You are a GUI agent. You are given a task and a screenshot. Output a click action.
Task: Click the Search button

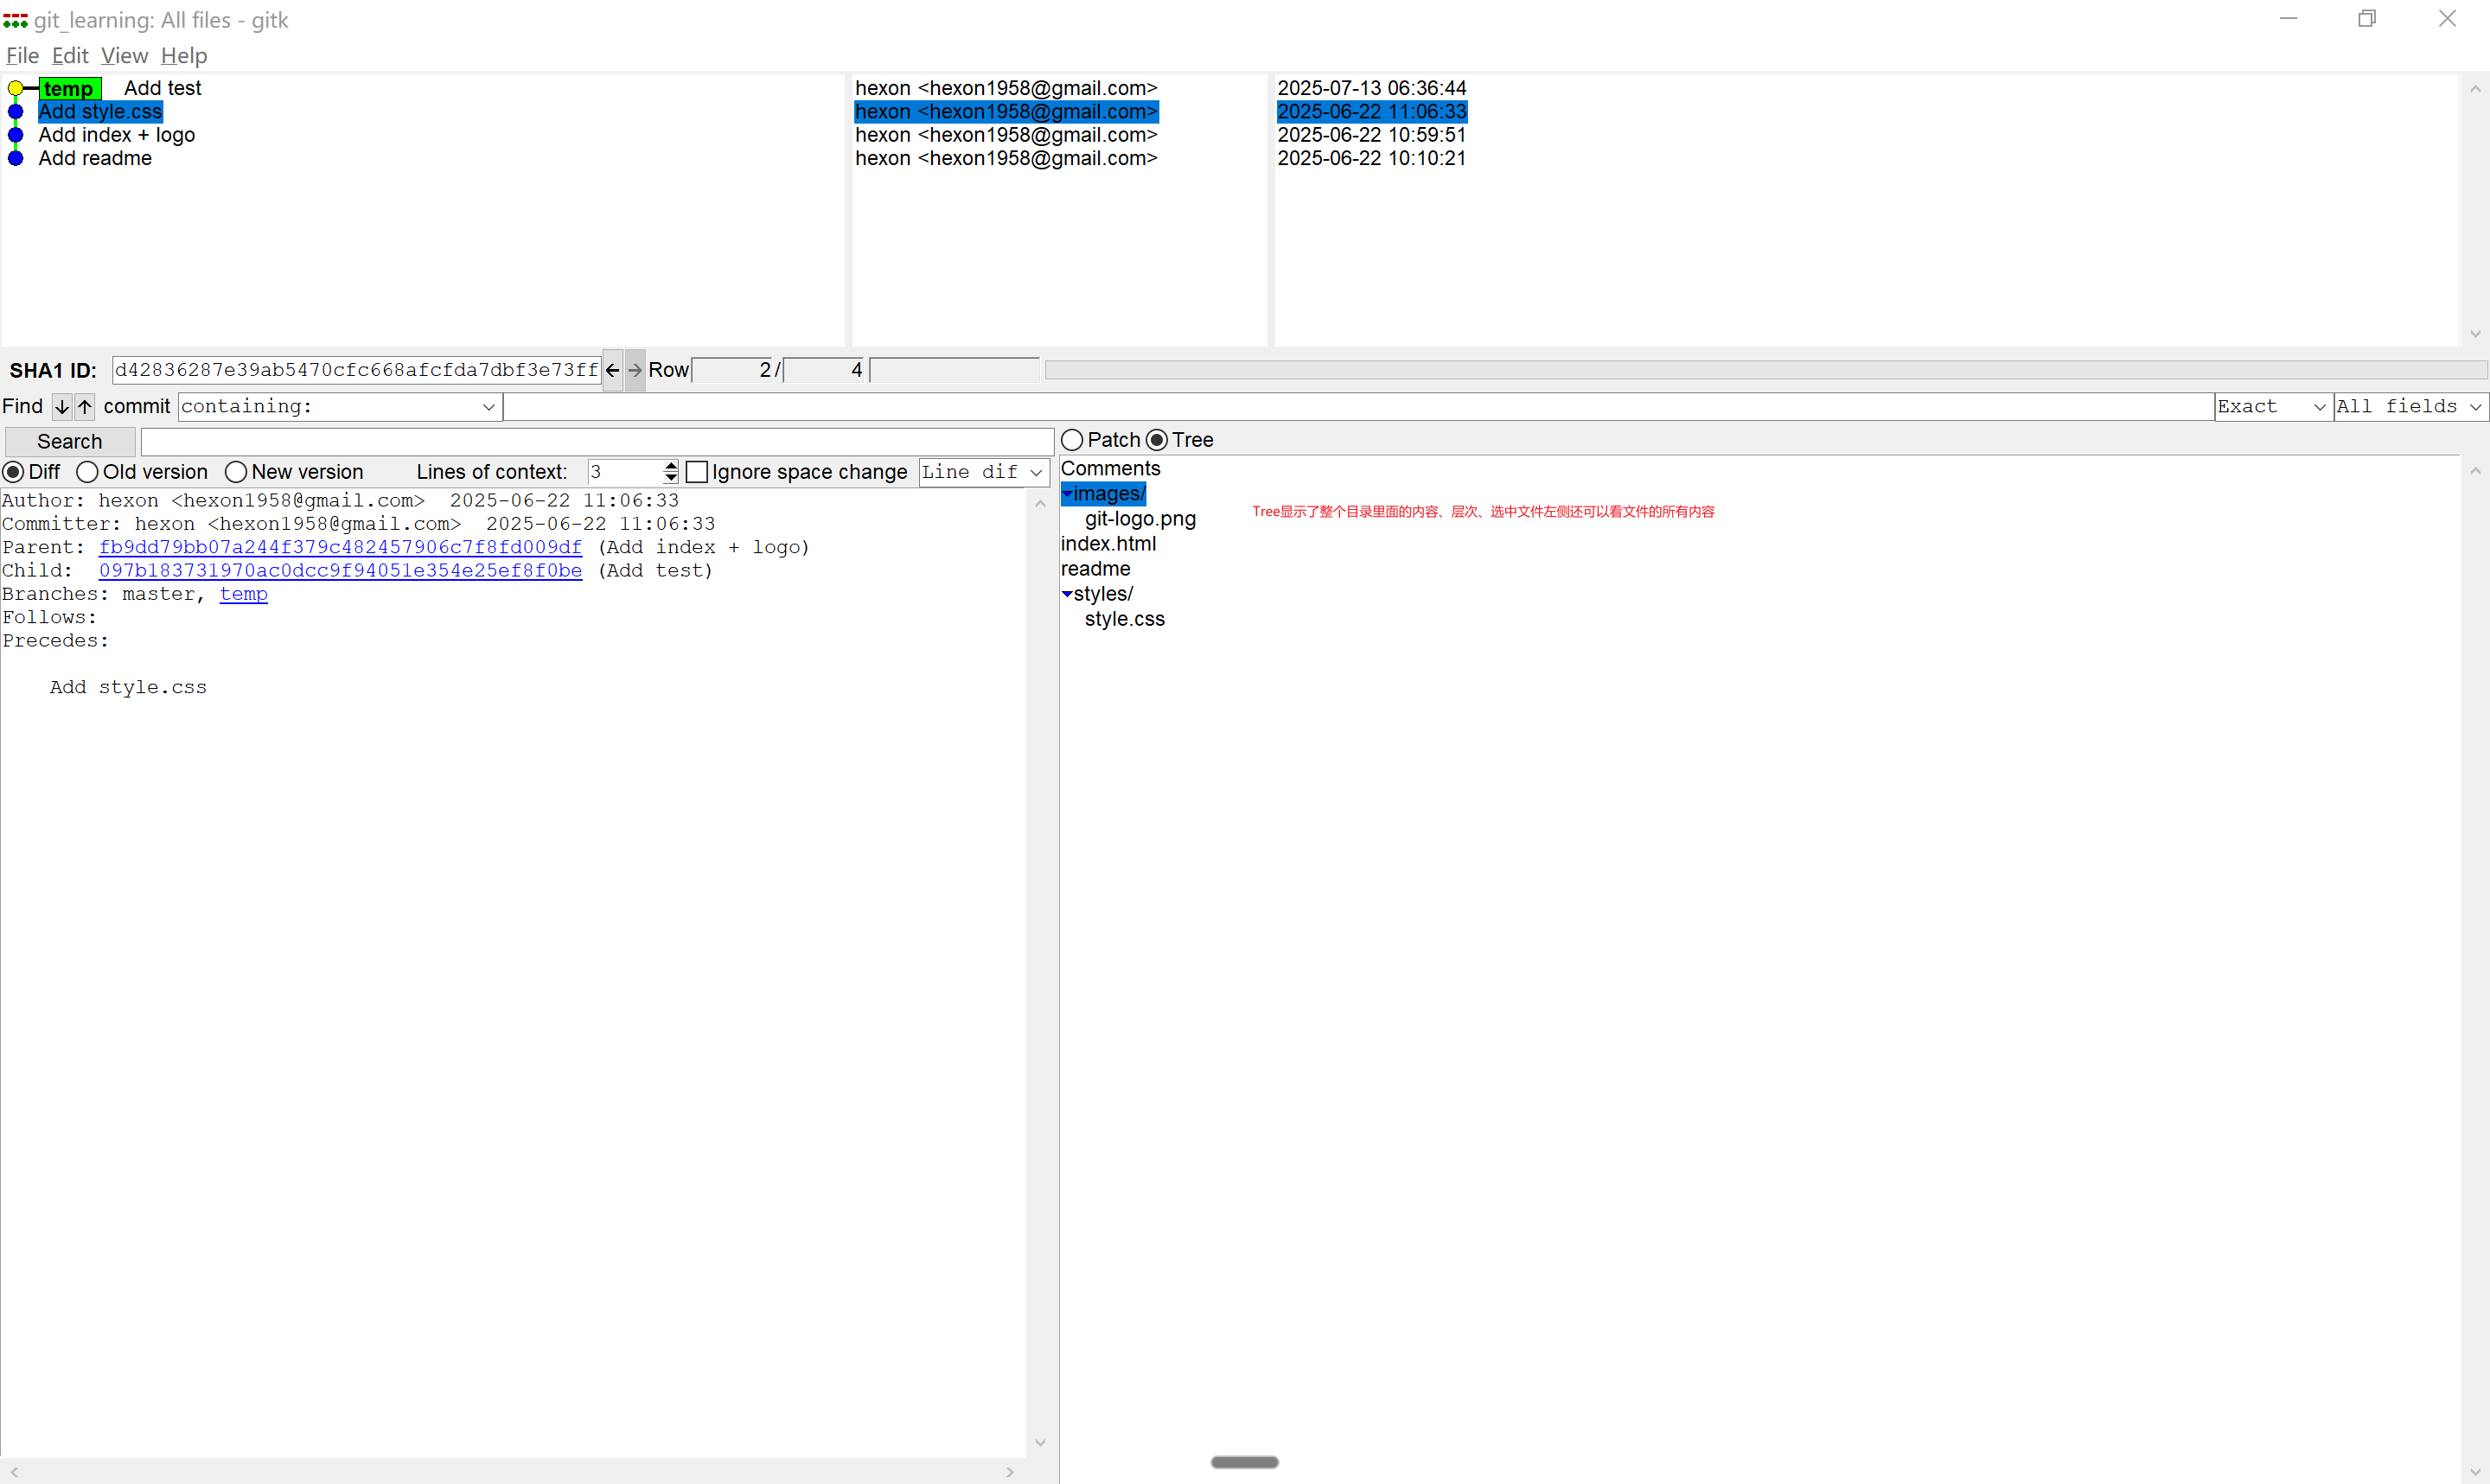coord(69,441)
